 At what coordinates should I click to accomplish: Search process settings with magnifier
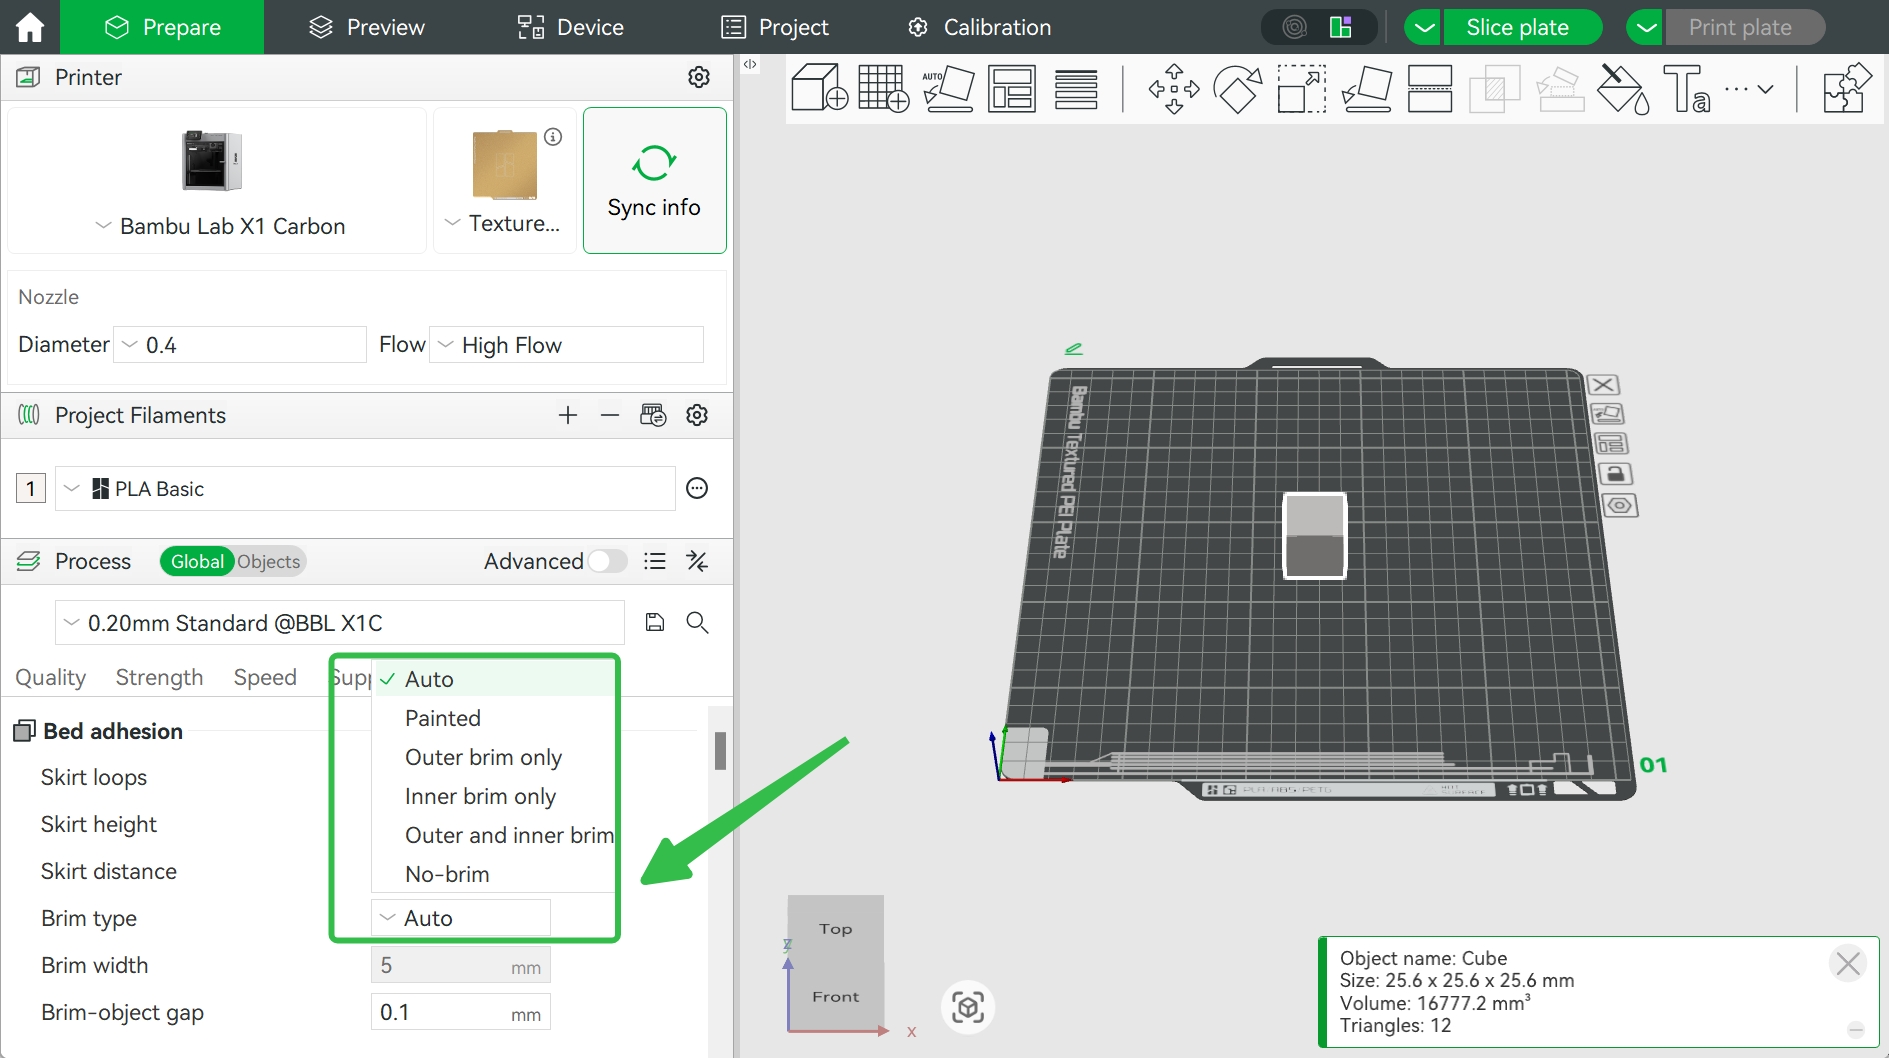(x=697, y=622)
